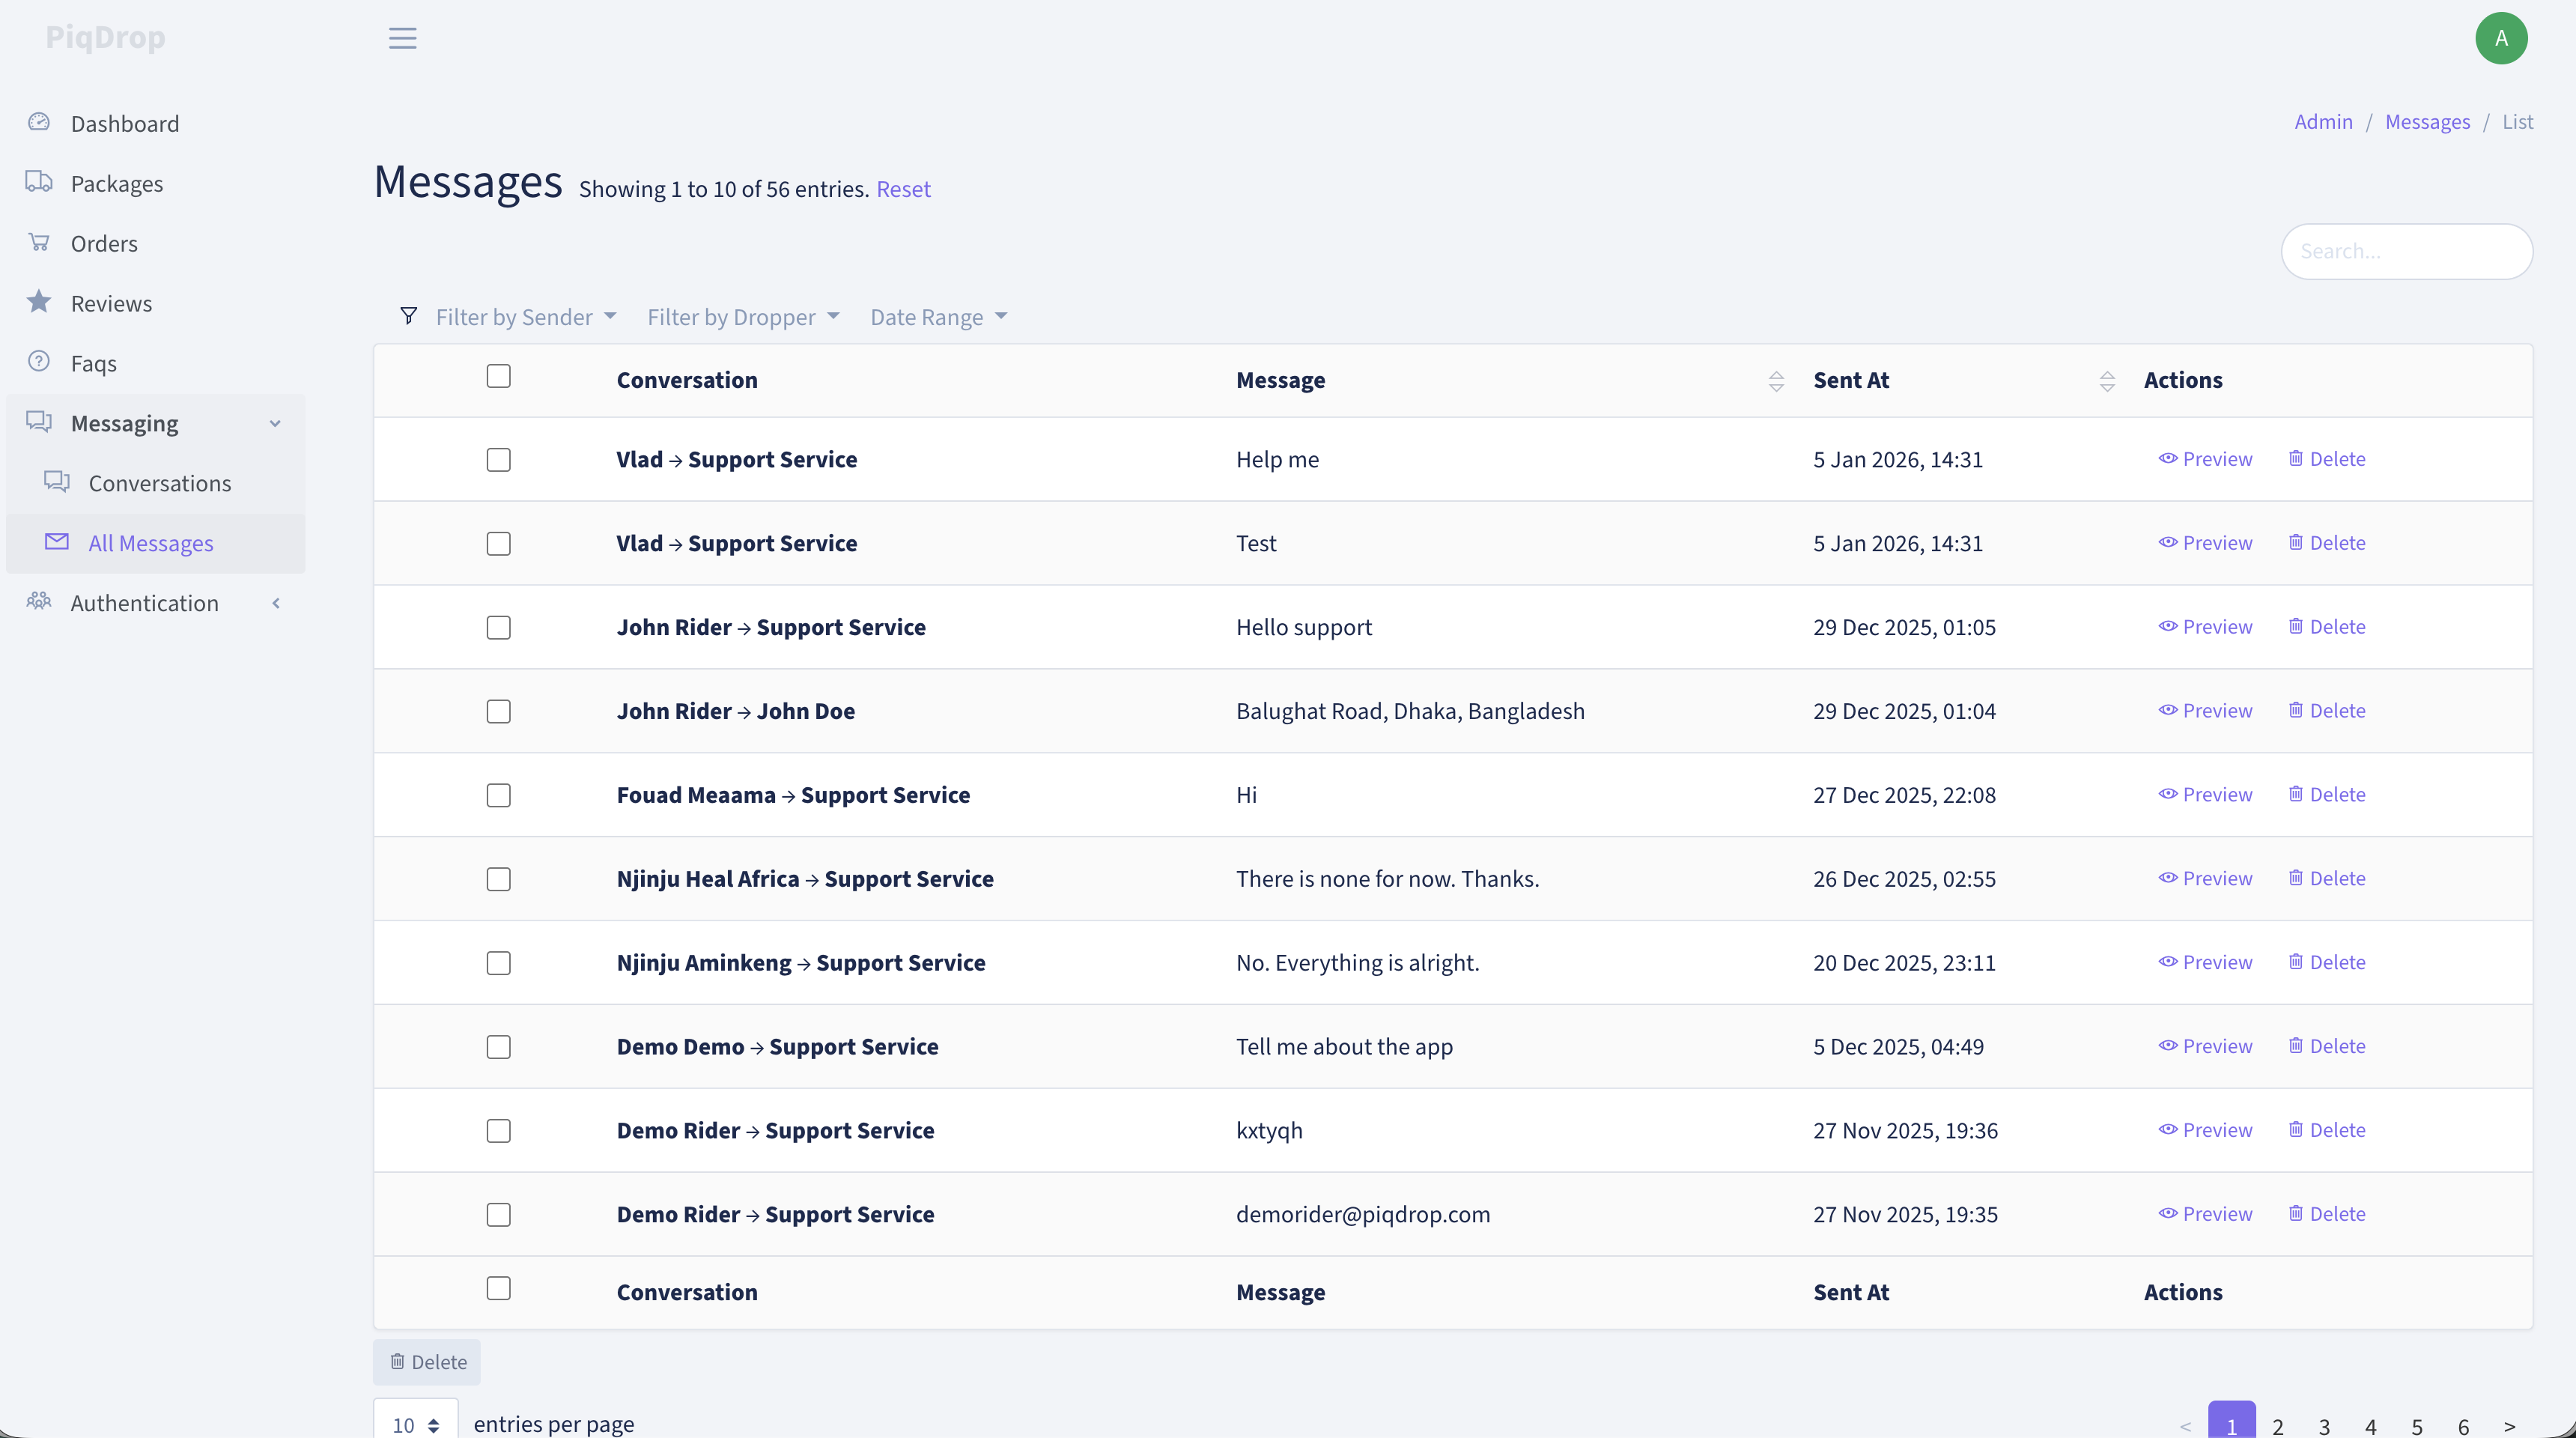Click the Orders cart icon in sidebar

coord(39,242)
